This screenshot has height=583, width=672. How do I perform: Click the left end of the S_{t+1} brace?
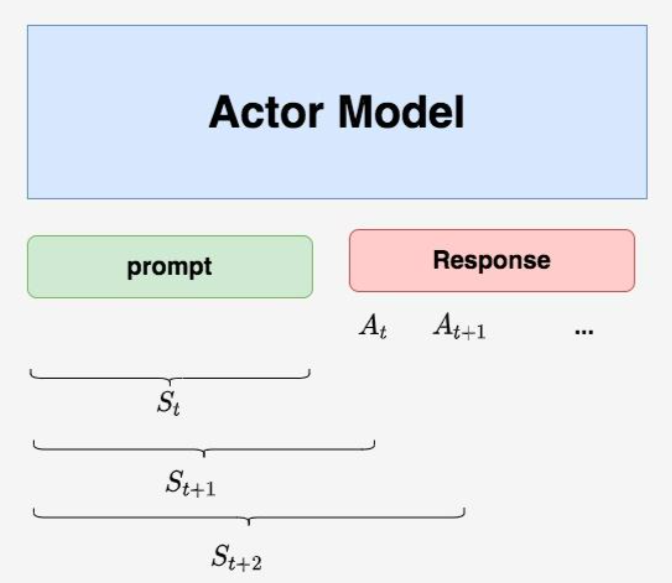tap(35, 442)
